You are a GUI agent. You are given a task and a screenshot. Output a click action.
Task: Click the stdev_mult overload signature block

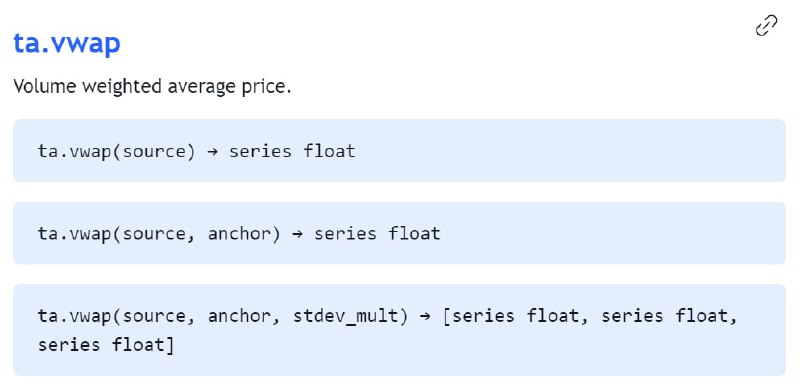399,330
